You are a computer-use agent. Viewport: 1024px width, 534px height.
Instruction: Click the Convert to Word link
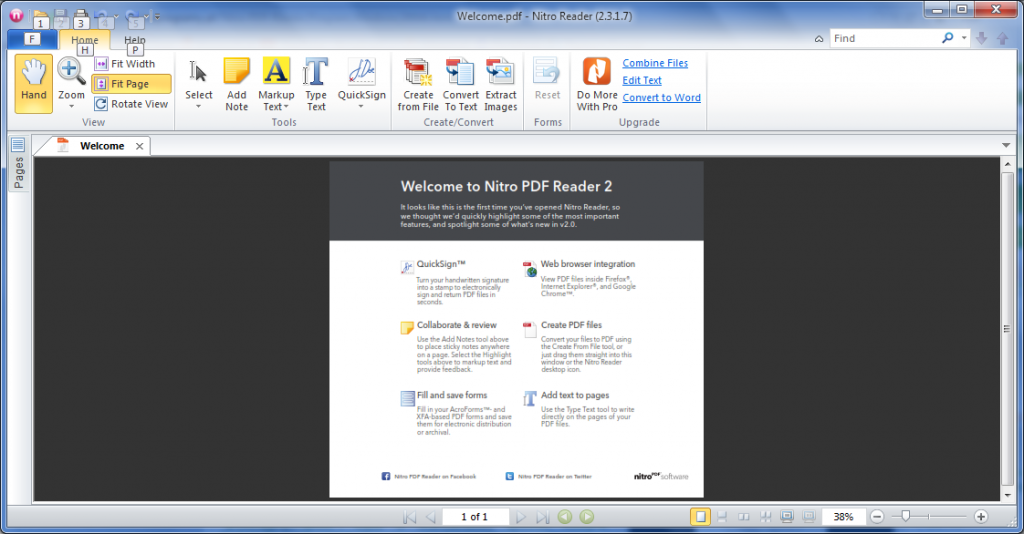[x=661, y=98]
